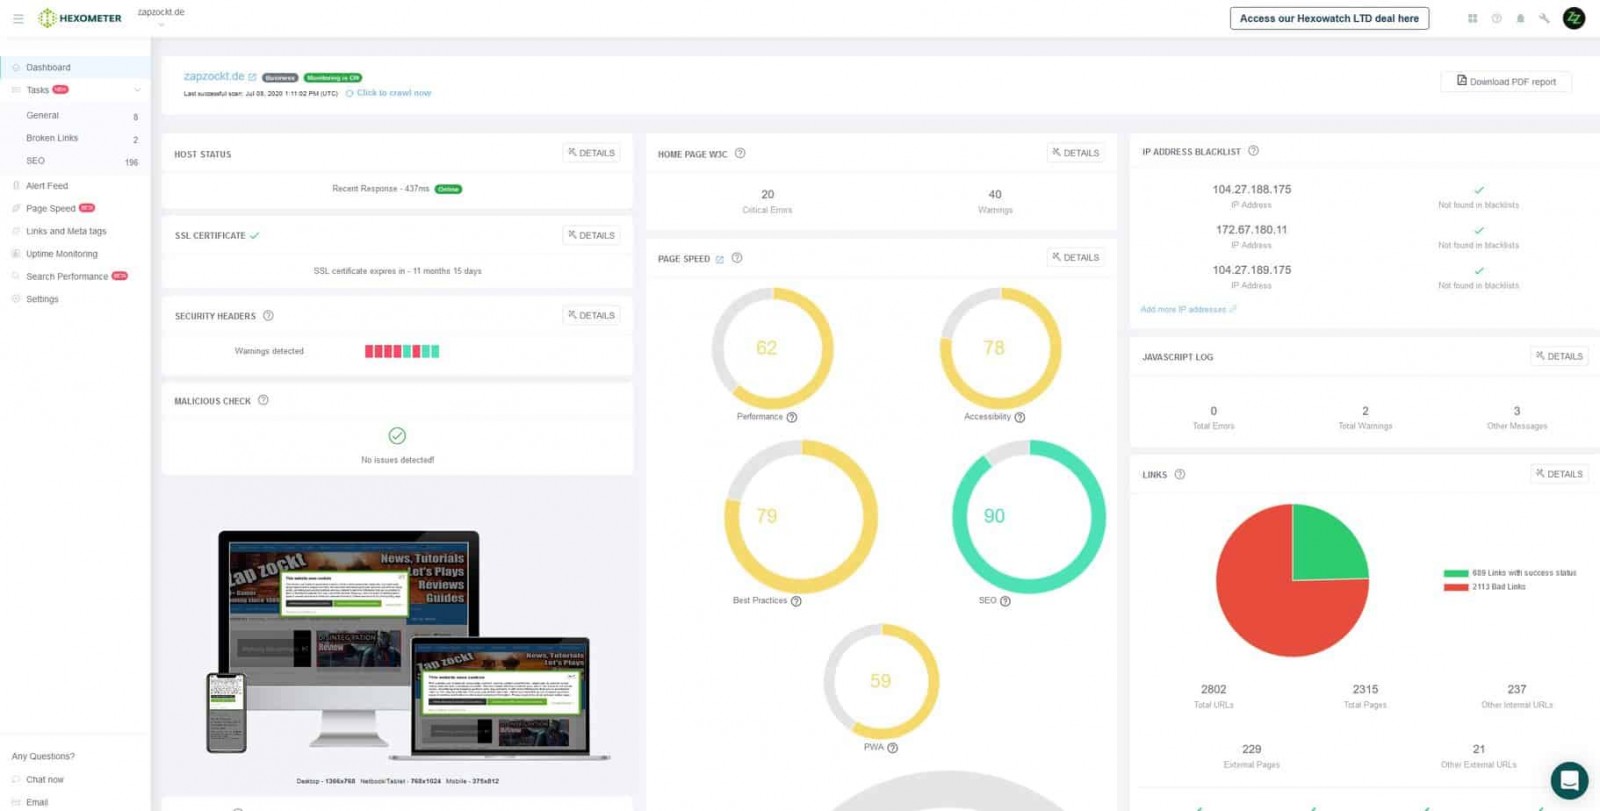Click the help icon beside Security Headers
Screen dimensions: 1600x811
pyautogui.click(x=268, y=316)
